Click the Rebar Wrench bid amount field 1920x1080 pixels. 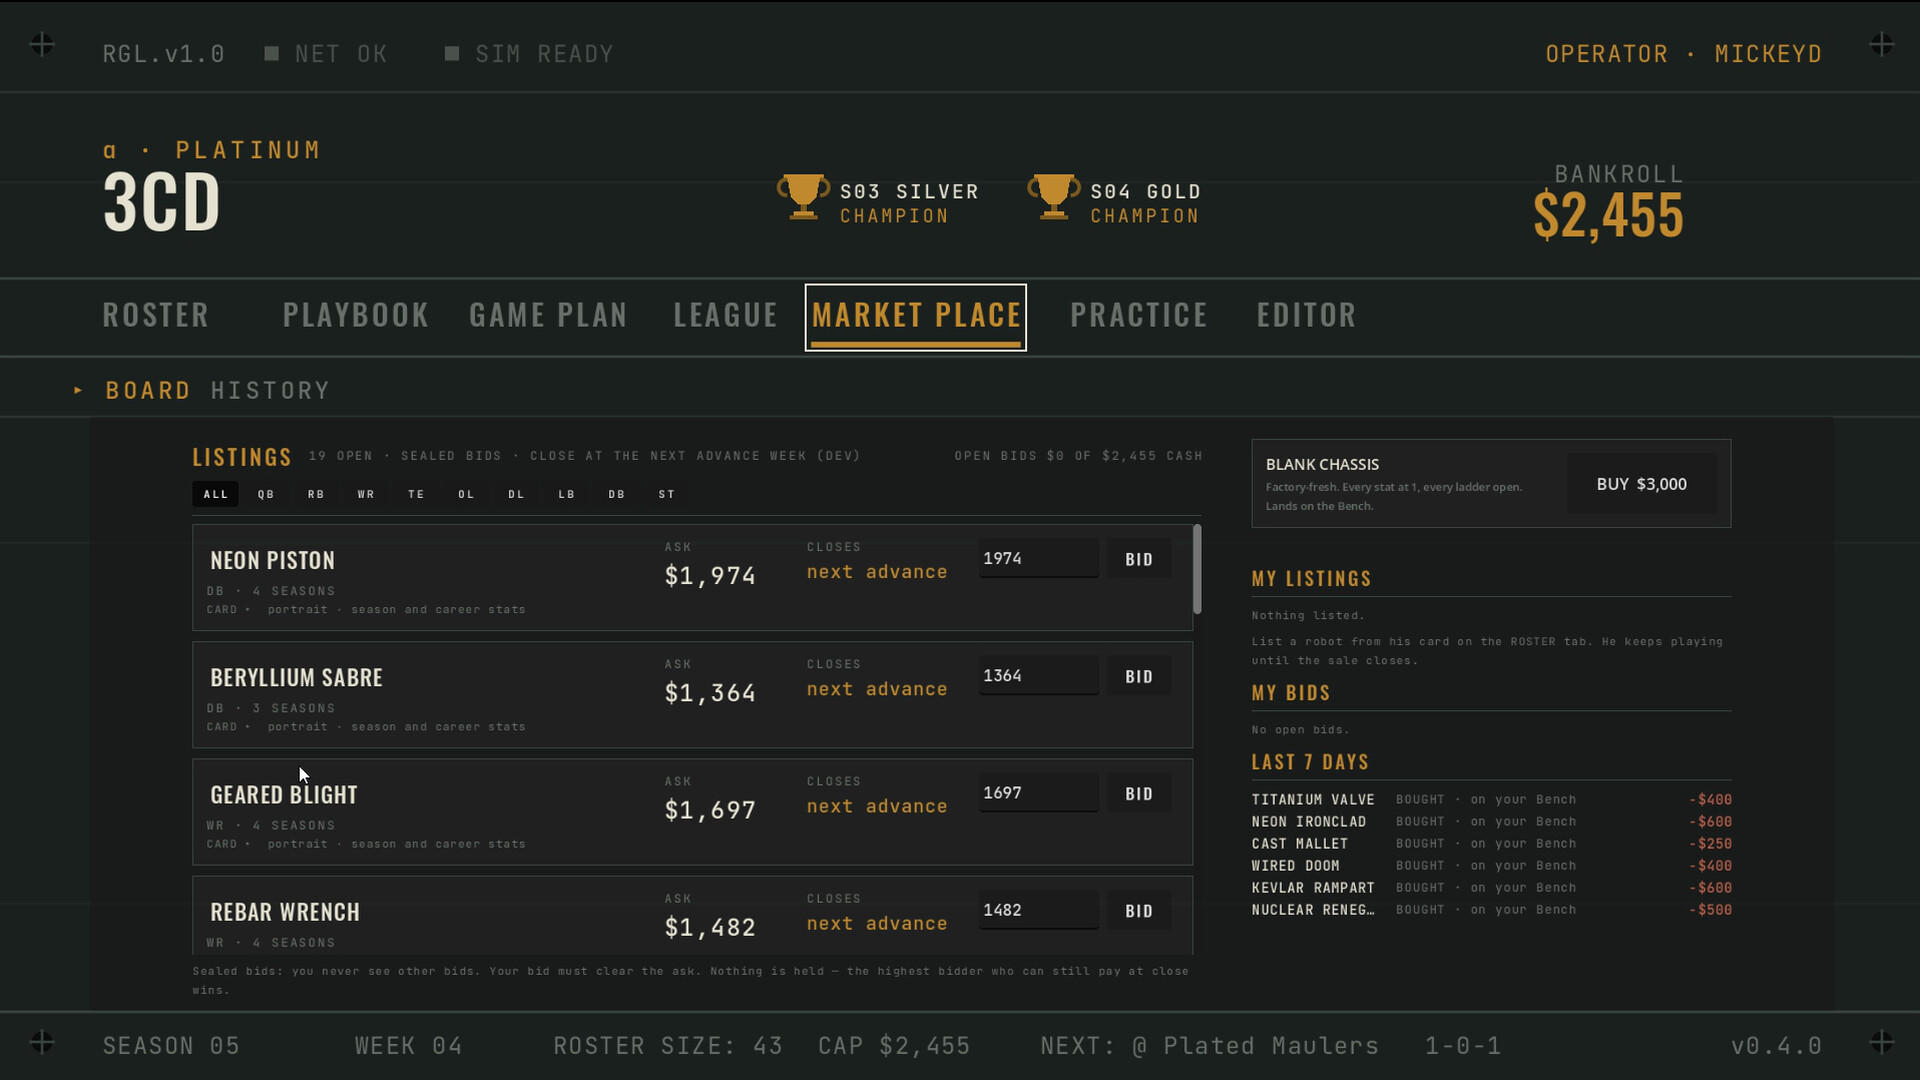tap(1038, 910)
